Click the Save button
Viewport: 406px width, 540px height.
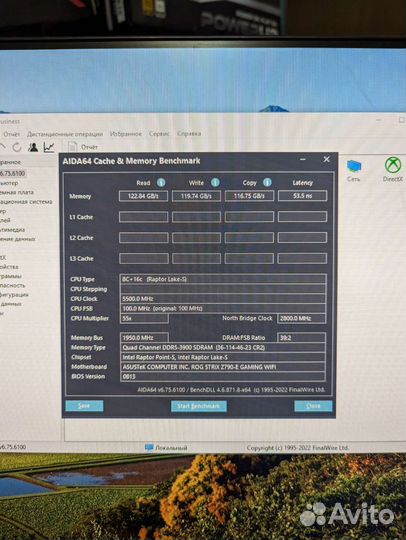click(84, 406)
